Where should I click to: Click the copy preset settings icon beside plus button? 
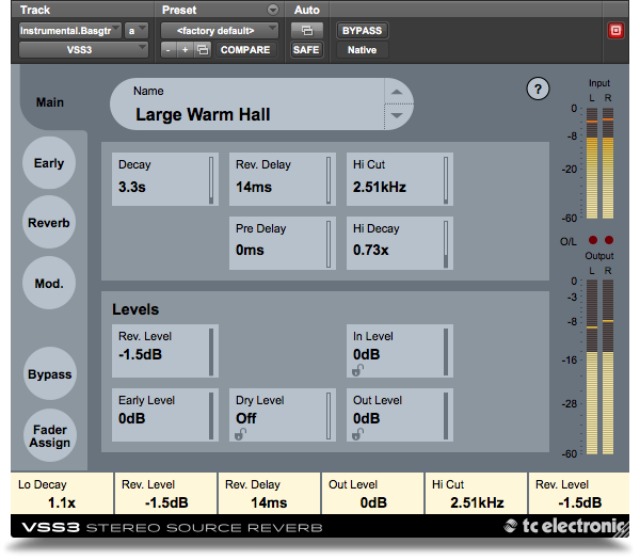[x=202, y=50]
